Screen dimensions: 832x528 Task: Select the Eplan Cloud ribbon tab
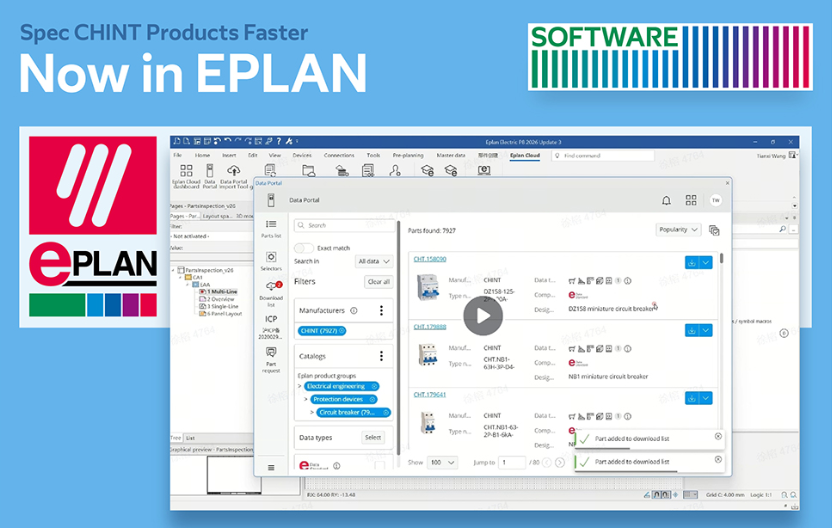tap(525, 155)
